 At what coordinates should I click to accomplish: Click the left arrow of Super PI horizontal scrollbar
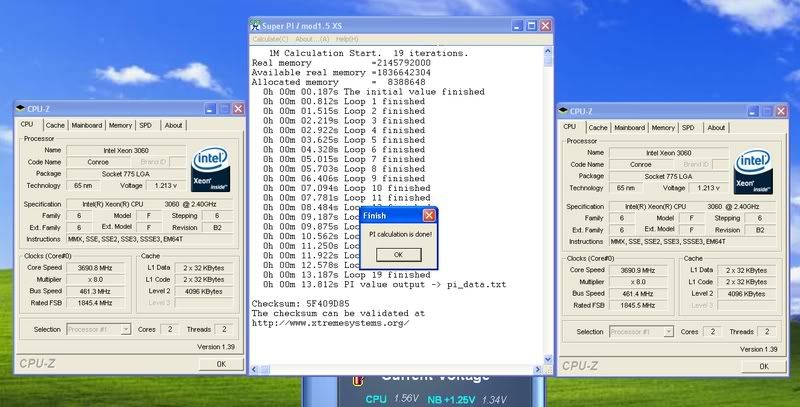254,369
